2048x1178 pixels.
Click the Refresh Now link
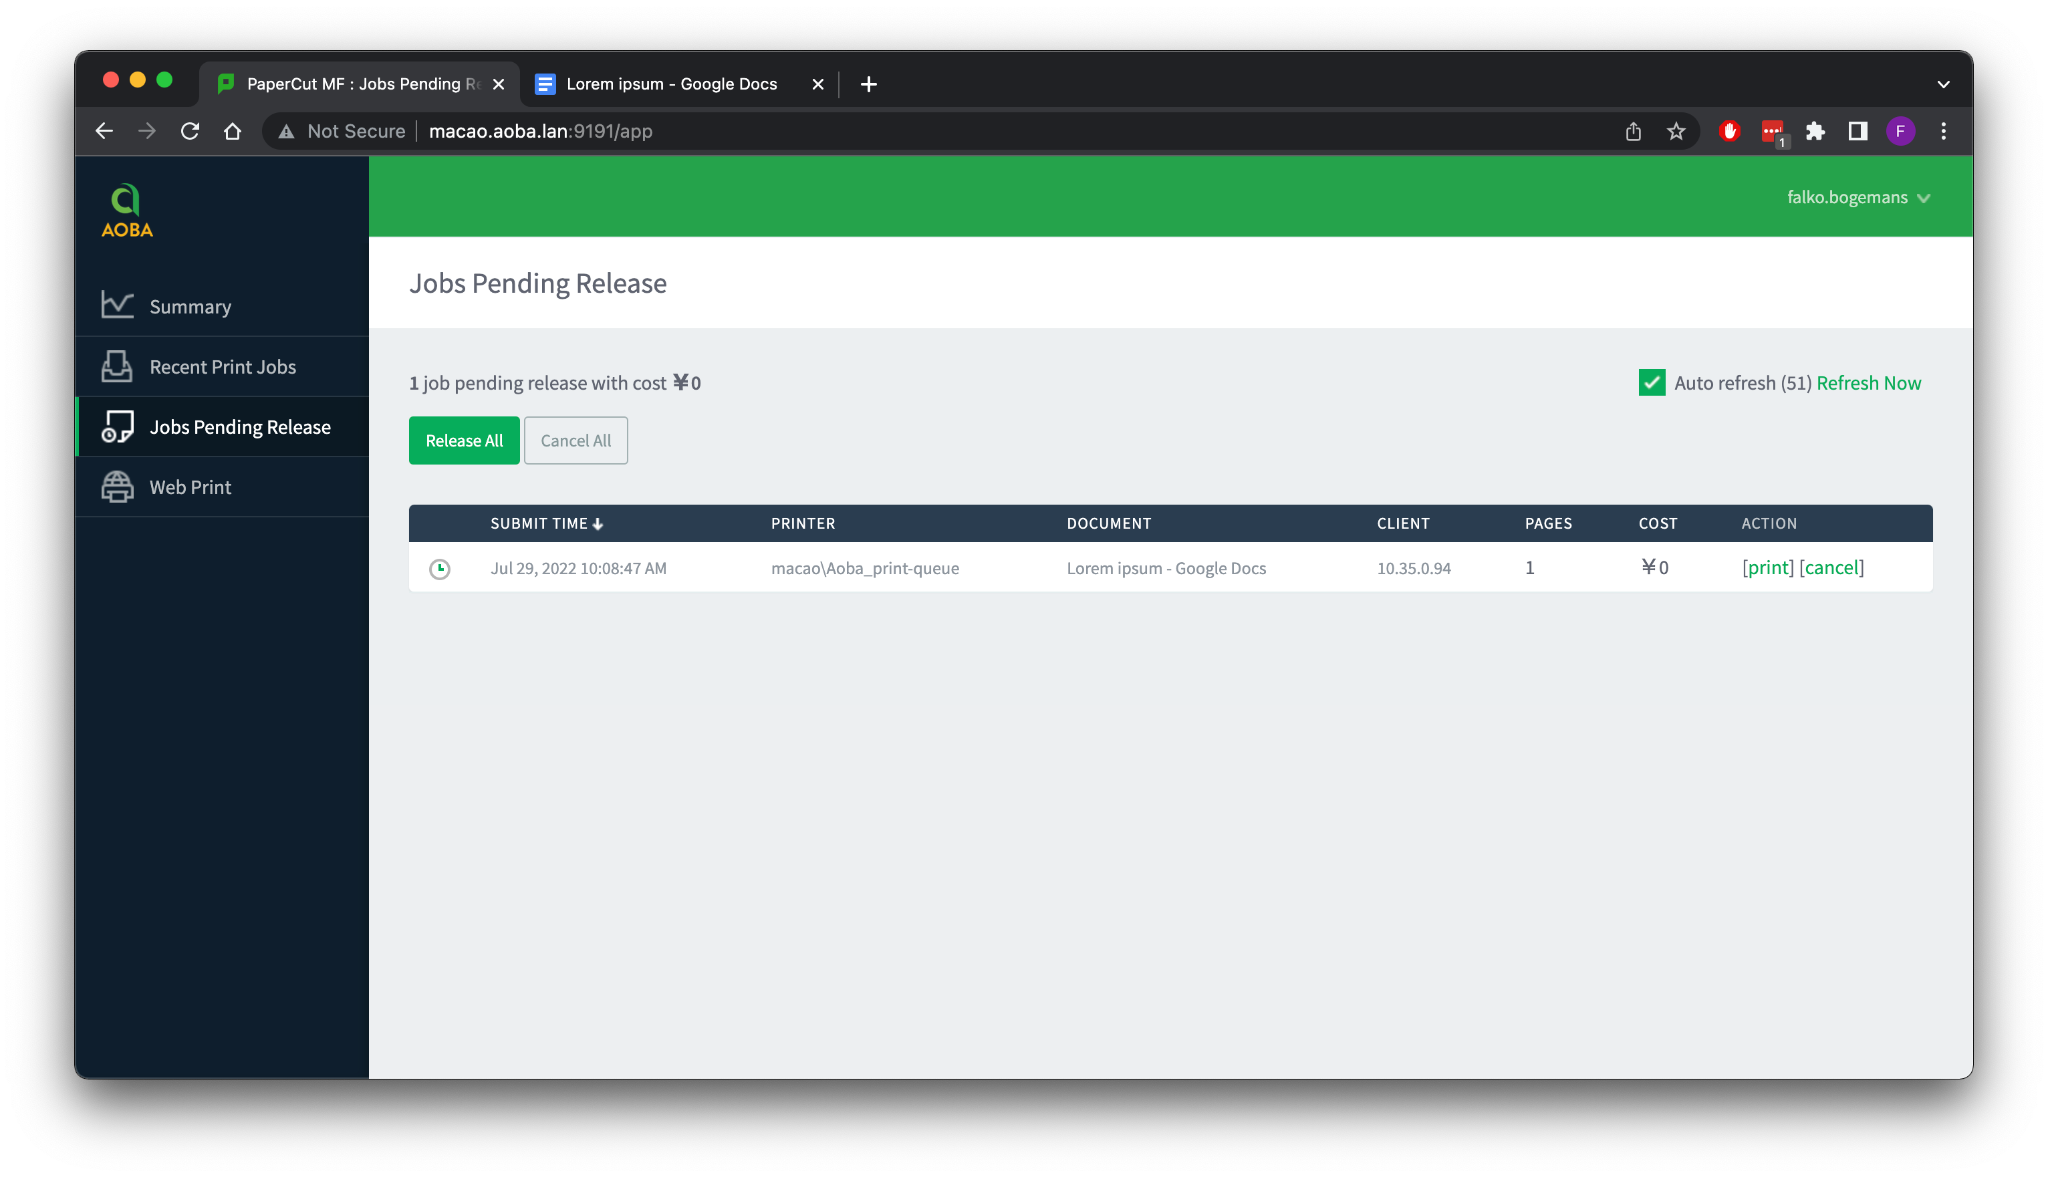point(1868,383)
